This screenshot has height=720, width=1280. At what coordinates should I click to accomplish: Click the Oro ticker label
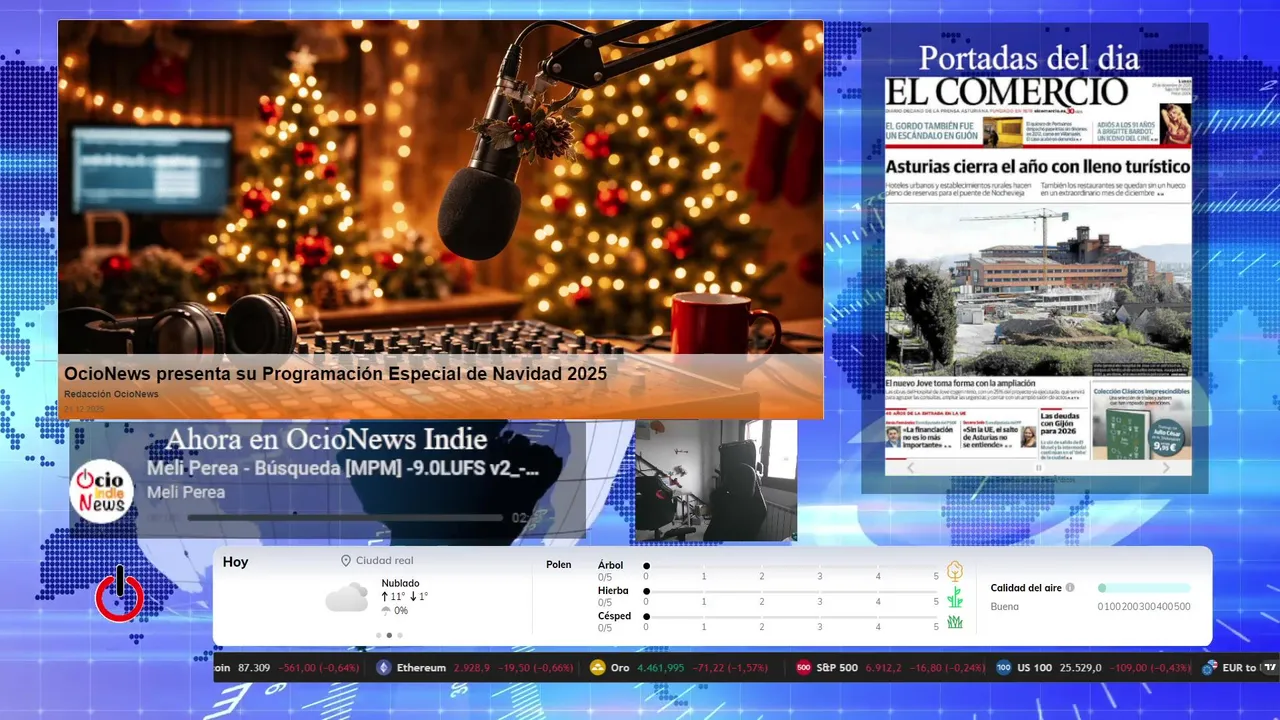(620, 667)
